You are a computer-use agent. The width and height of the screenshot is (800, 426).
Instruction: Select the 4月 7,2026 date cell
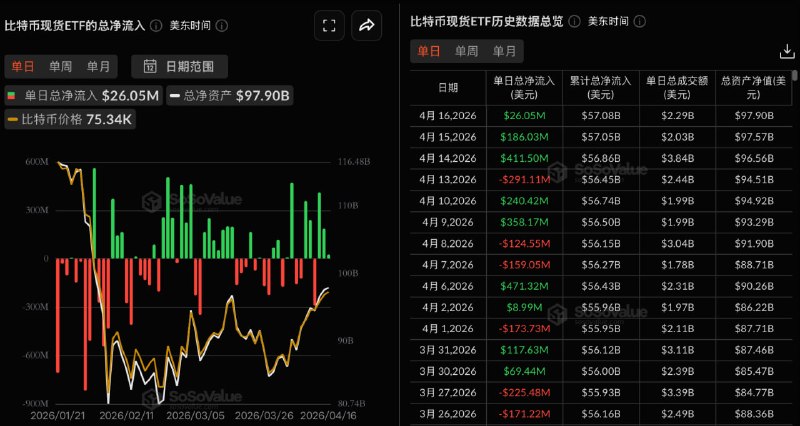pyautogui.click(x=448, y=265)
